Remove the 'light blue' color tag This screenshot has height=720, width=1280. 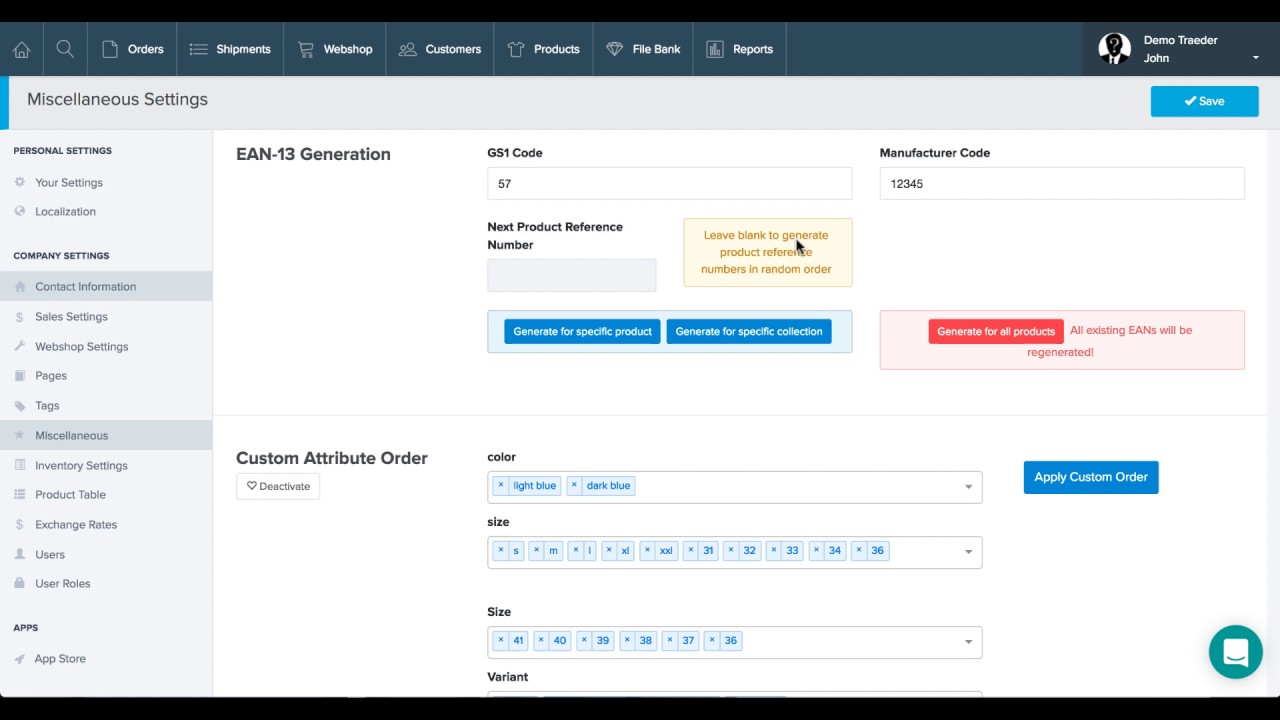501,485
